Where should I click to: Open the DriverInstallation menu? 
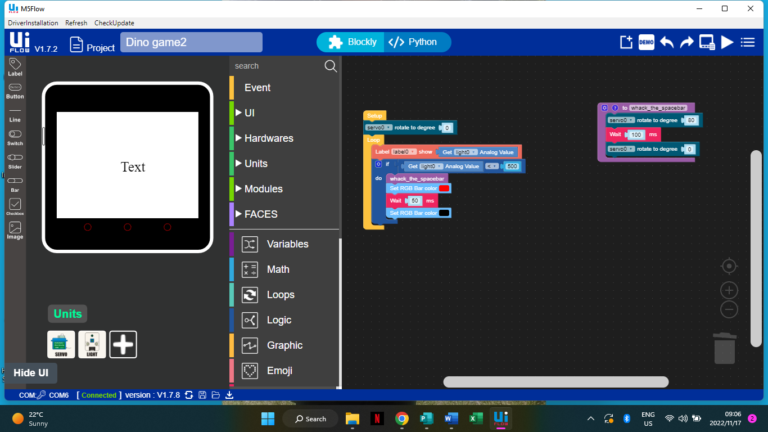32,22
